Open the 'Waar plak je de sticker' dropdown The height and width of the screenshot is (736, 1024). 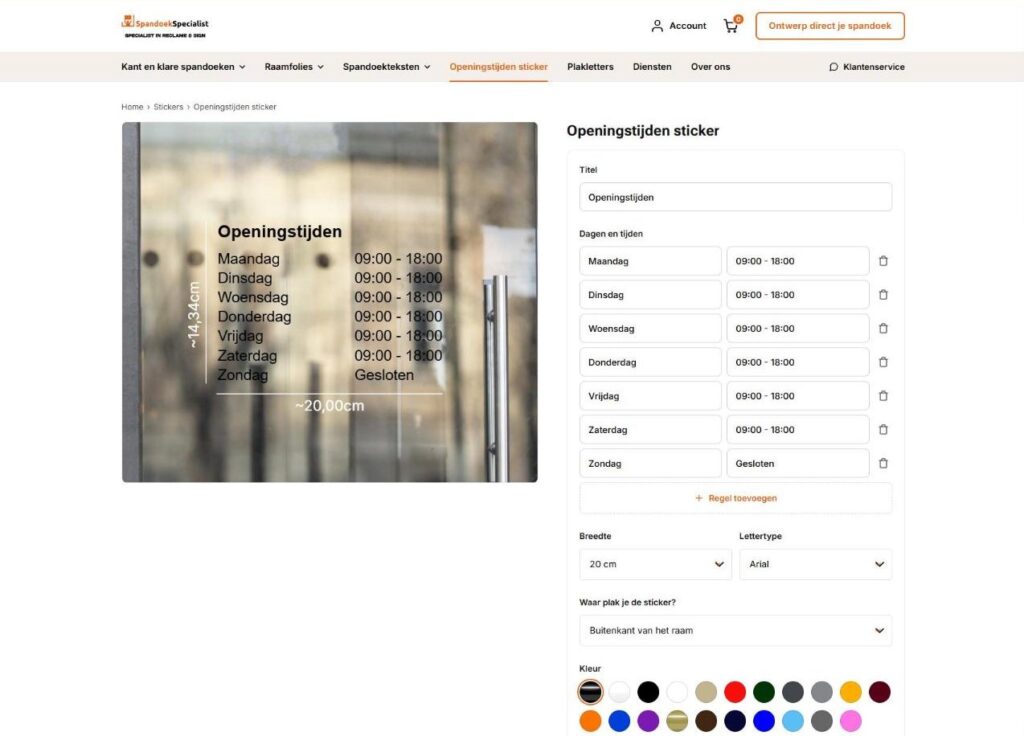pyautogui.click(x=735, y=630)
